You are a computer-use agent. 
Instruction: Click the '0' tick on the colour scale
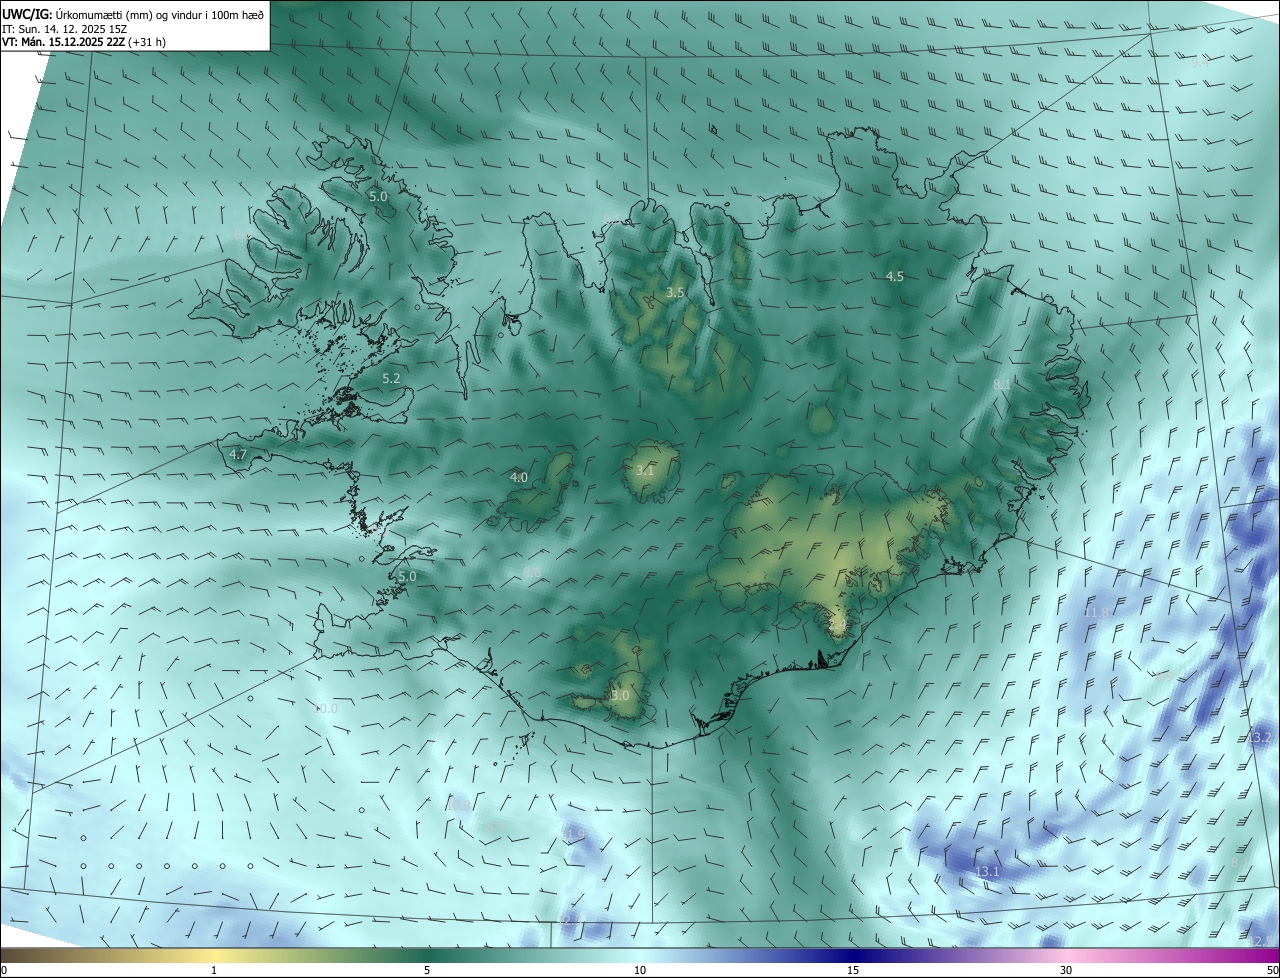4,971
